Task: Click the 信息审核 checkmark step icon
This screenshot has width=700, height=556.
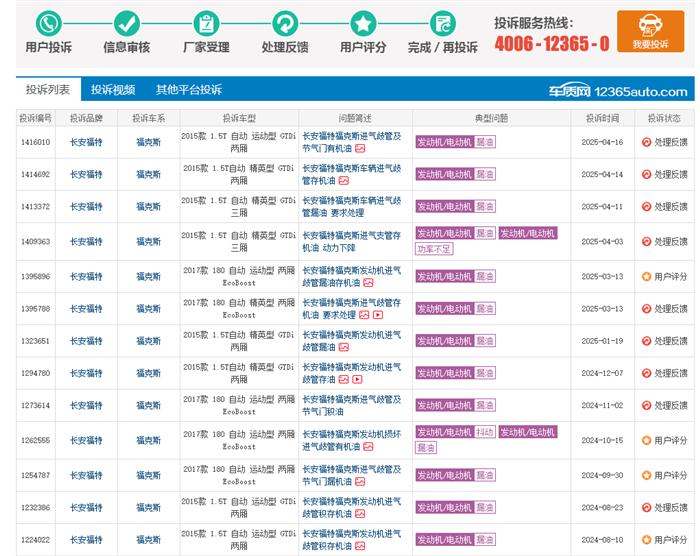Action: tap(127, 24)
